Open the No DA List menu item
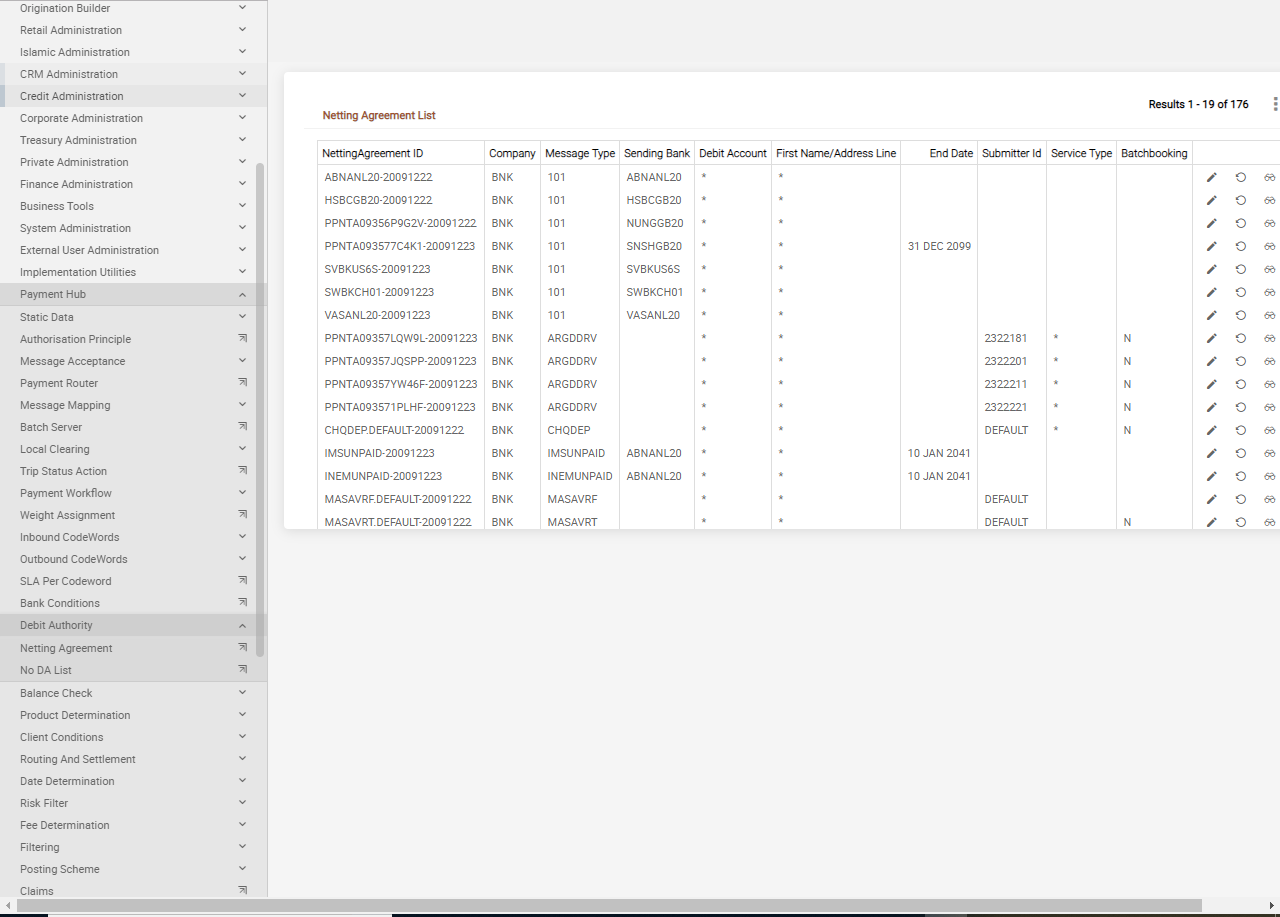The image size is (1280, 917). tap(46, 670)
